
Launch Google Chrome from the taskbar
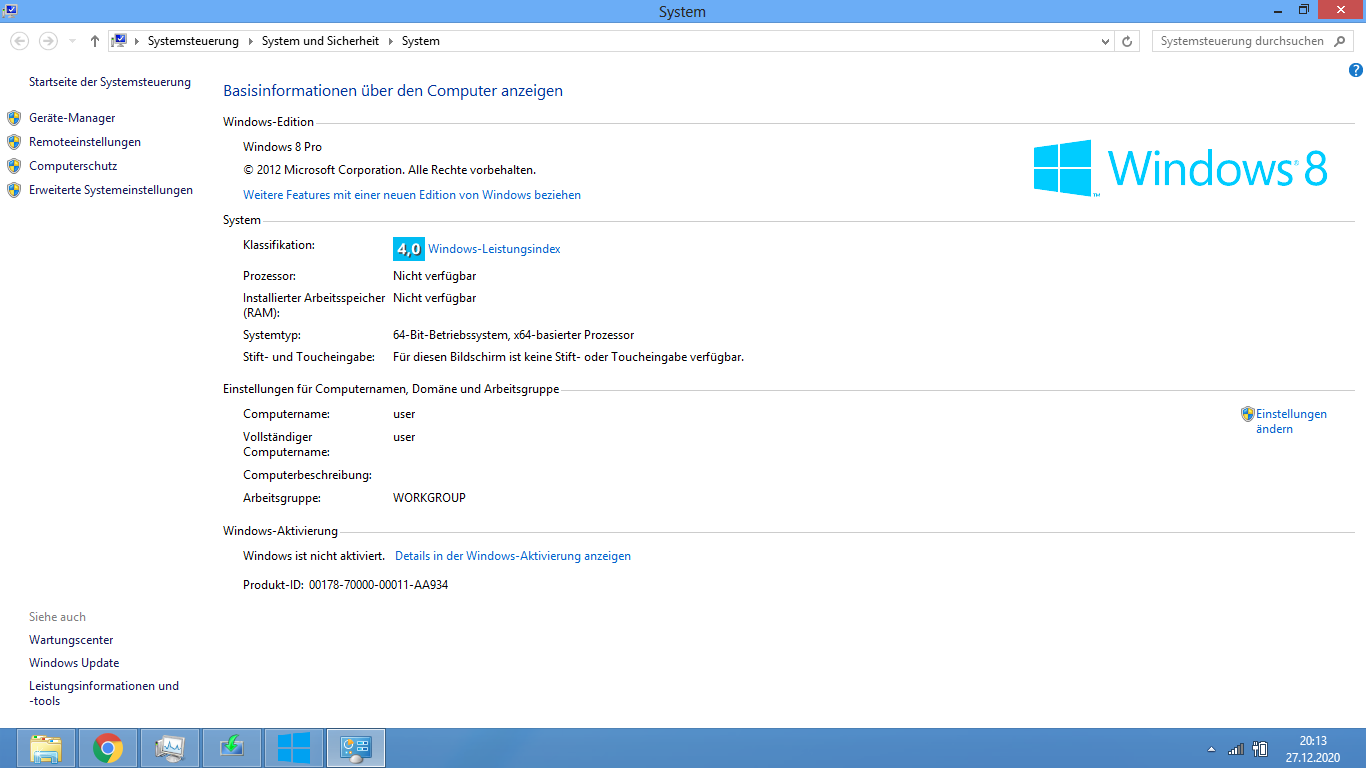click(108, 747)
